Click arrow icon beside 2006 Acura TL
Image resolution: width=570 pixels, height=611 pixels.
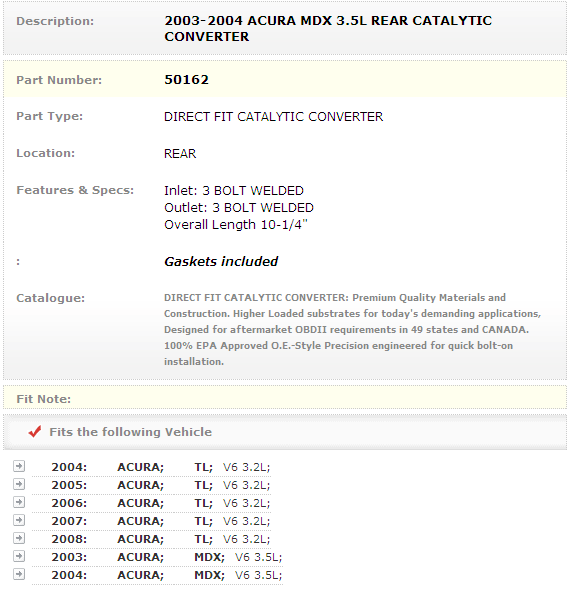pos(19,502)
